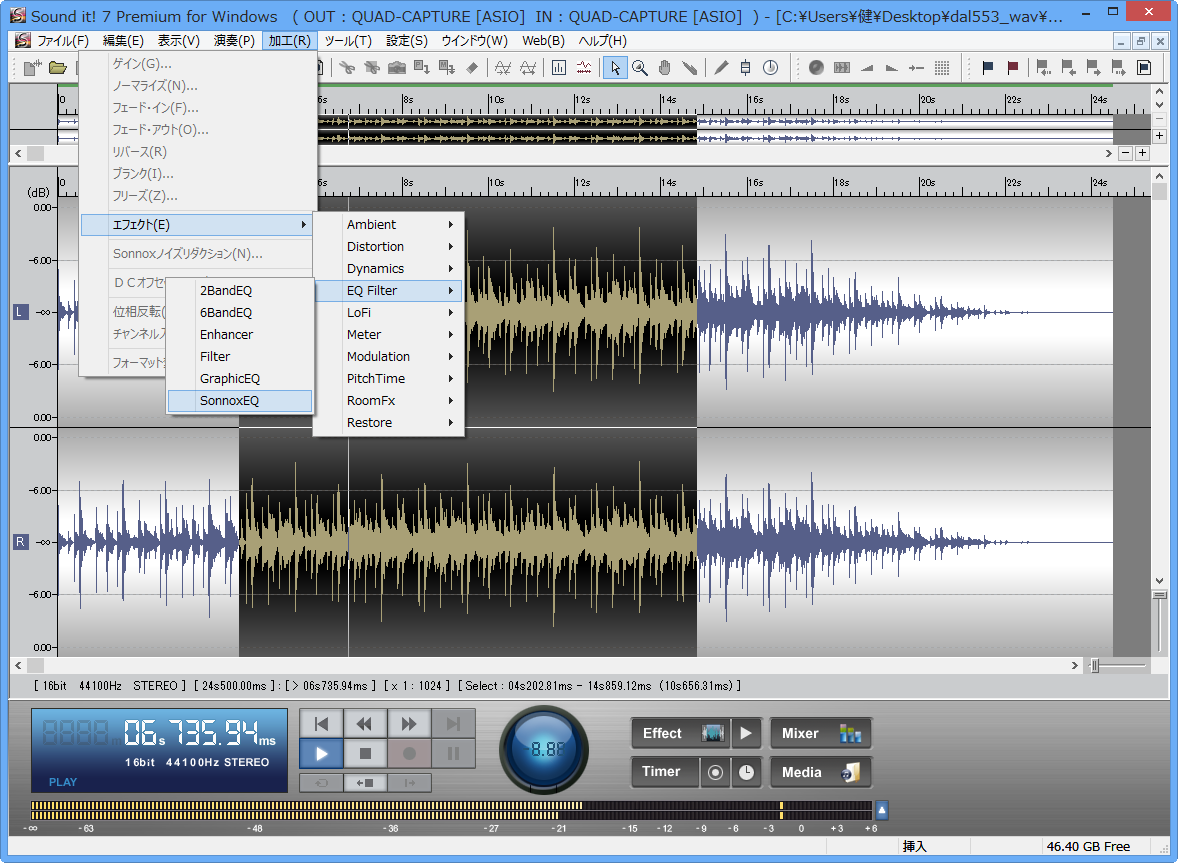
Task: Choose GraphicEQ from the EQ Filter submenu
Action: (x=240, y=379)
